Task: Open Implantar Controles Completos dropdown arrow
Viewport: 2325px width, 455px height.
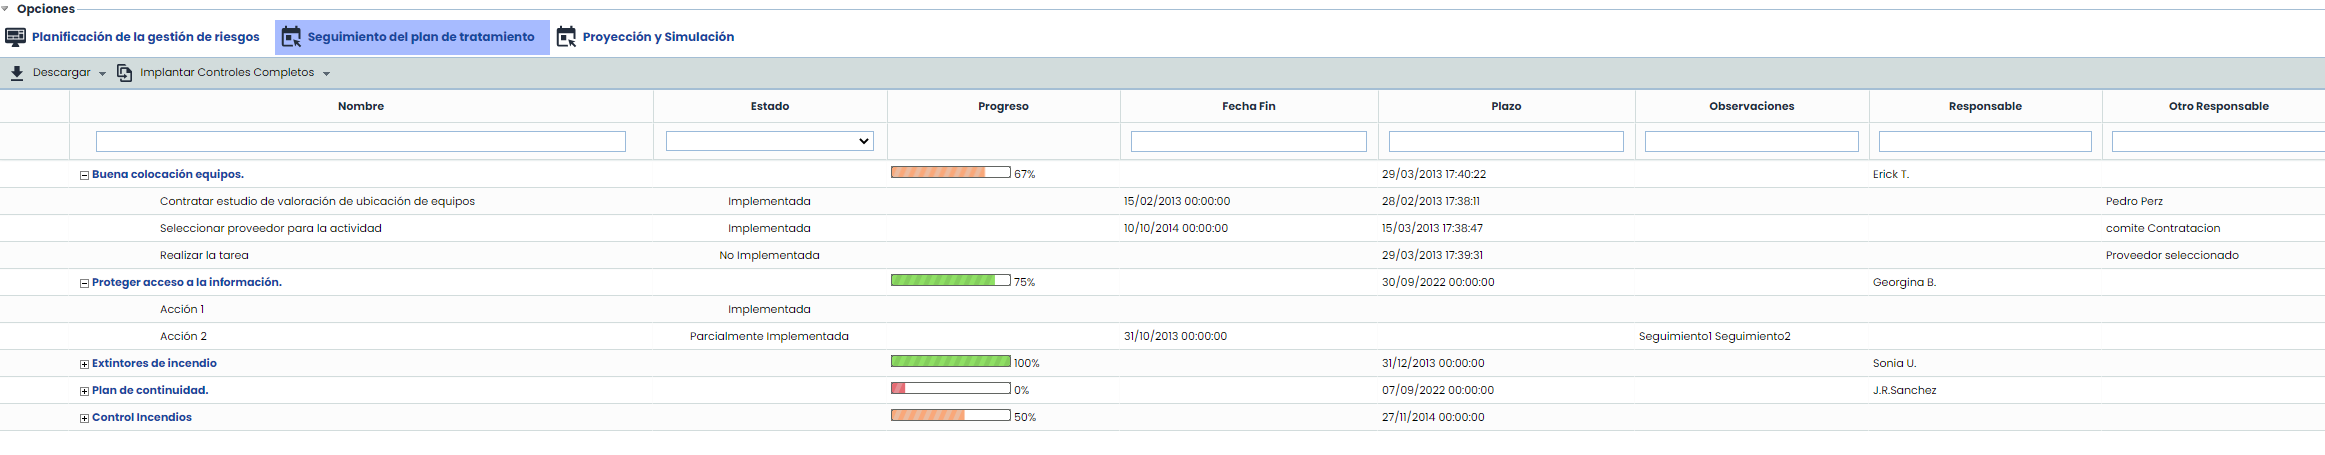Action: [326, 74]
